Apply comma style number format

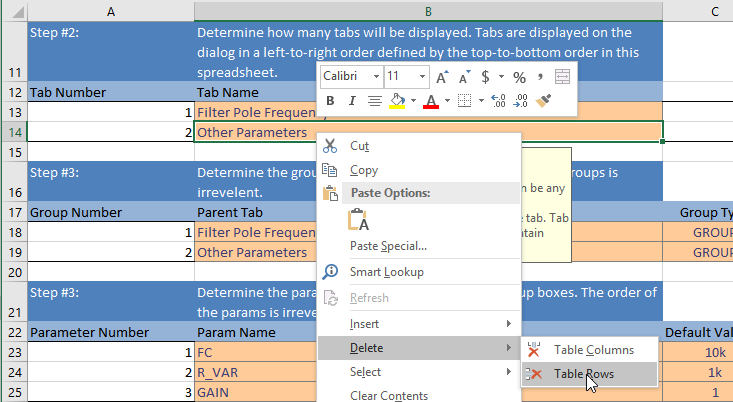point(540,77)
